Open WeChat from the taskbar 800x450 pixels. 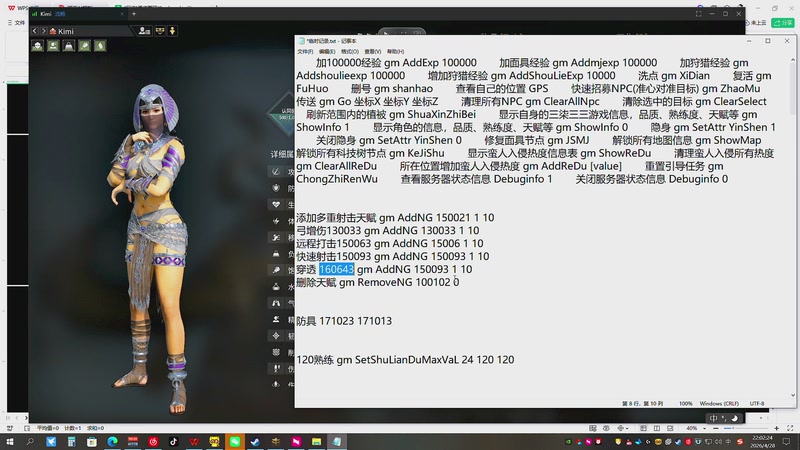click(235, 442)
